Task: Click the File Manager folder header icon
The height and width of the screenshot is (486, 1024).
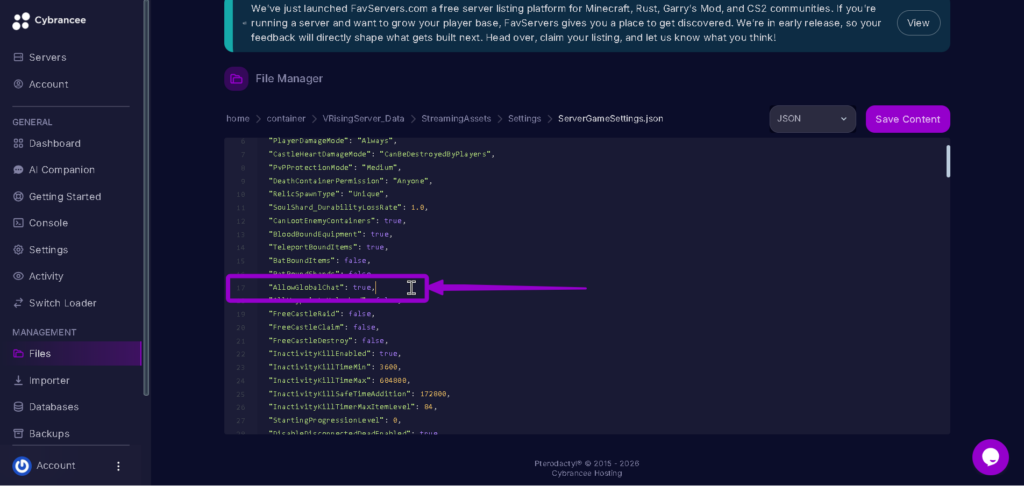Action: point(236,79)
